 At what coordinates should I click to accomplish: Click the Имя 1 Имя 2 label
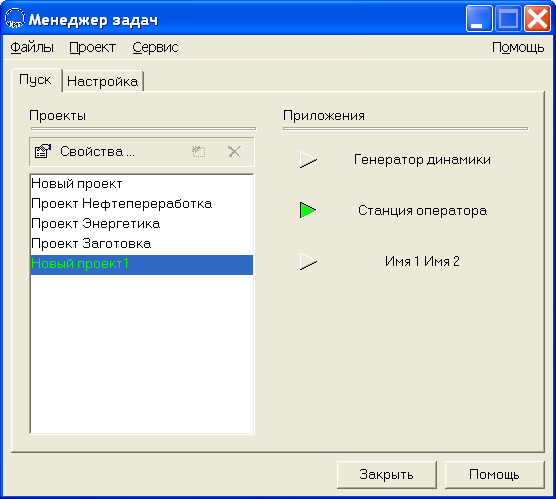click(422, 261)
